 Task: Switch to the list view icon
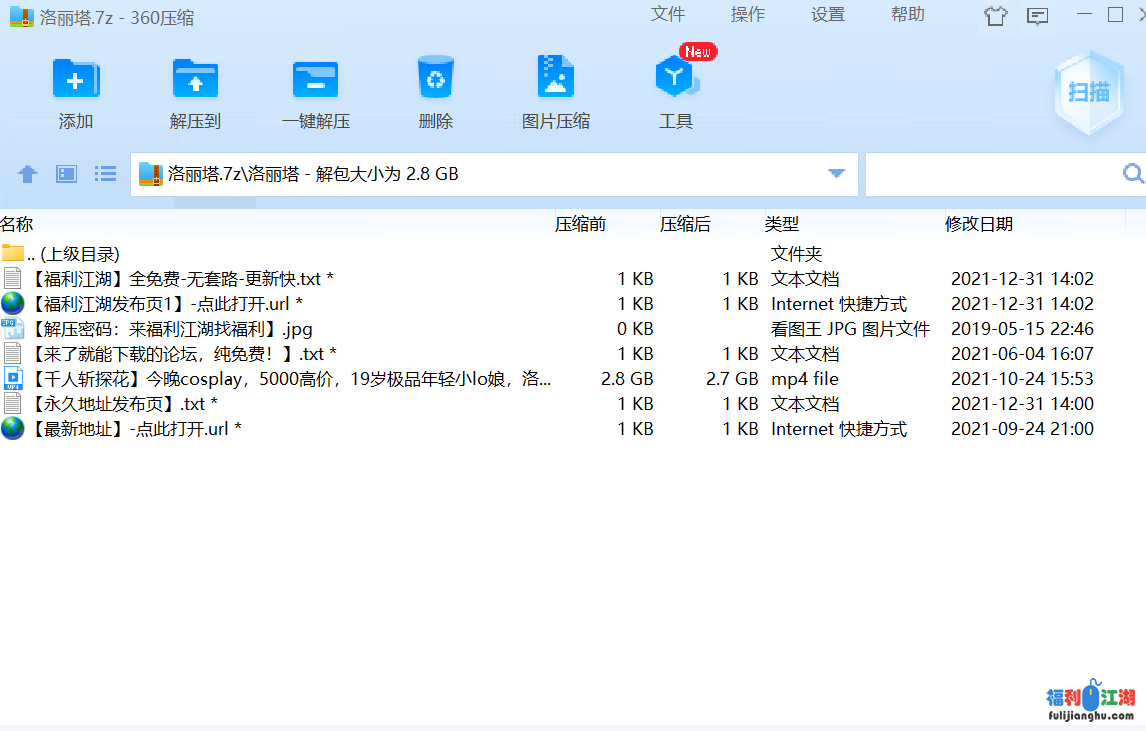105,174
